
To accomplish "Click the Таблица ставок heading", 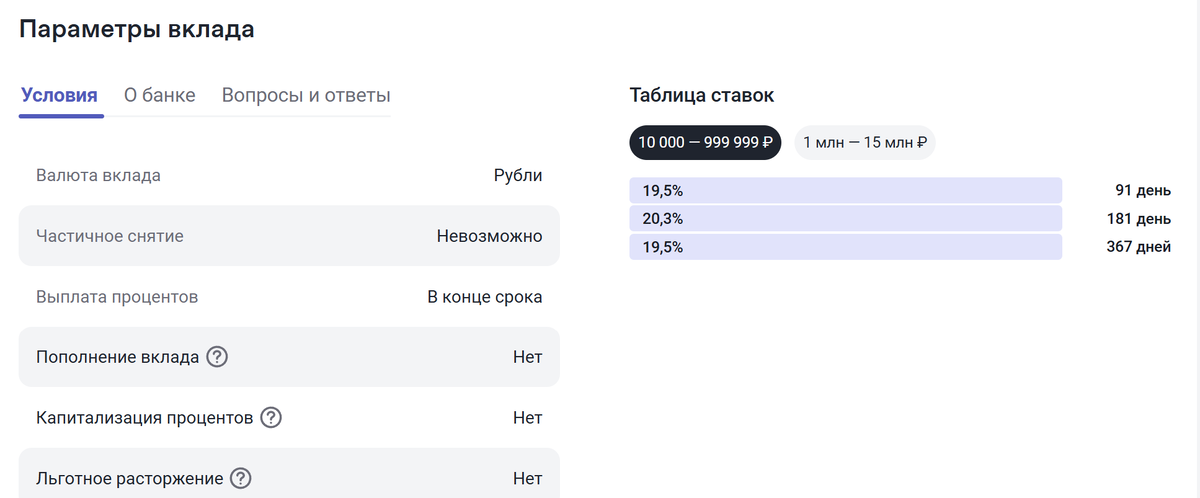I will [702, 95].
